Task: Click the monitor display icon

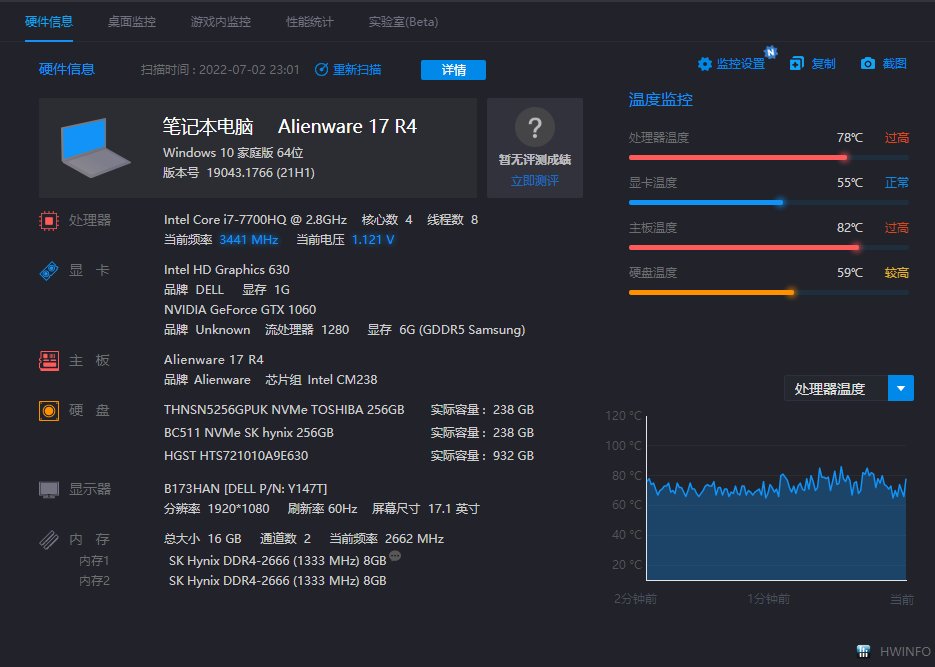Action: (x=48, y=489)
